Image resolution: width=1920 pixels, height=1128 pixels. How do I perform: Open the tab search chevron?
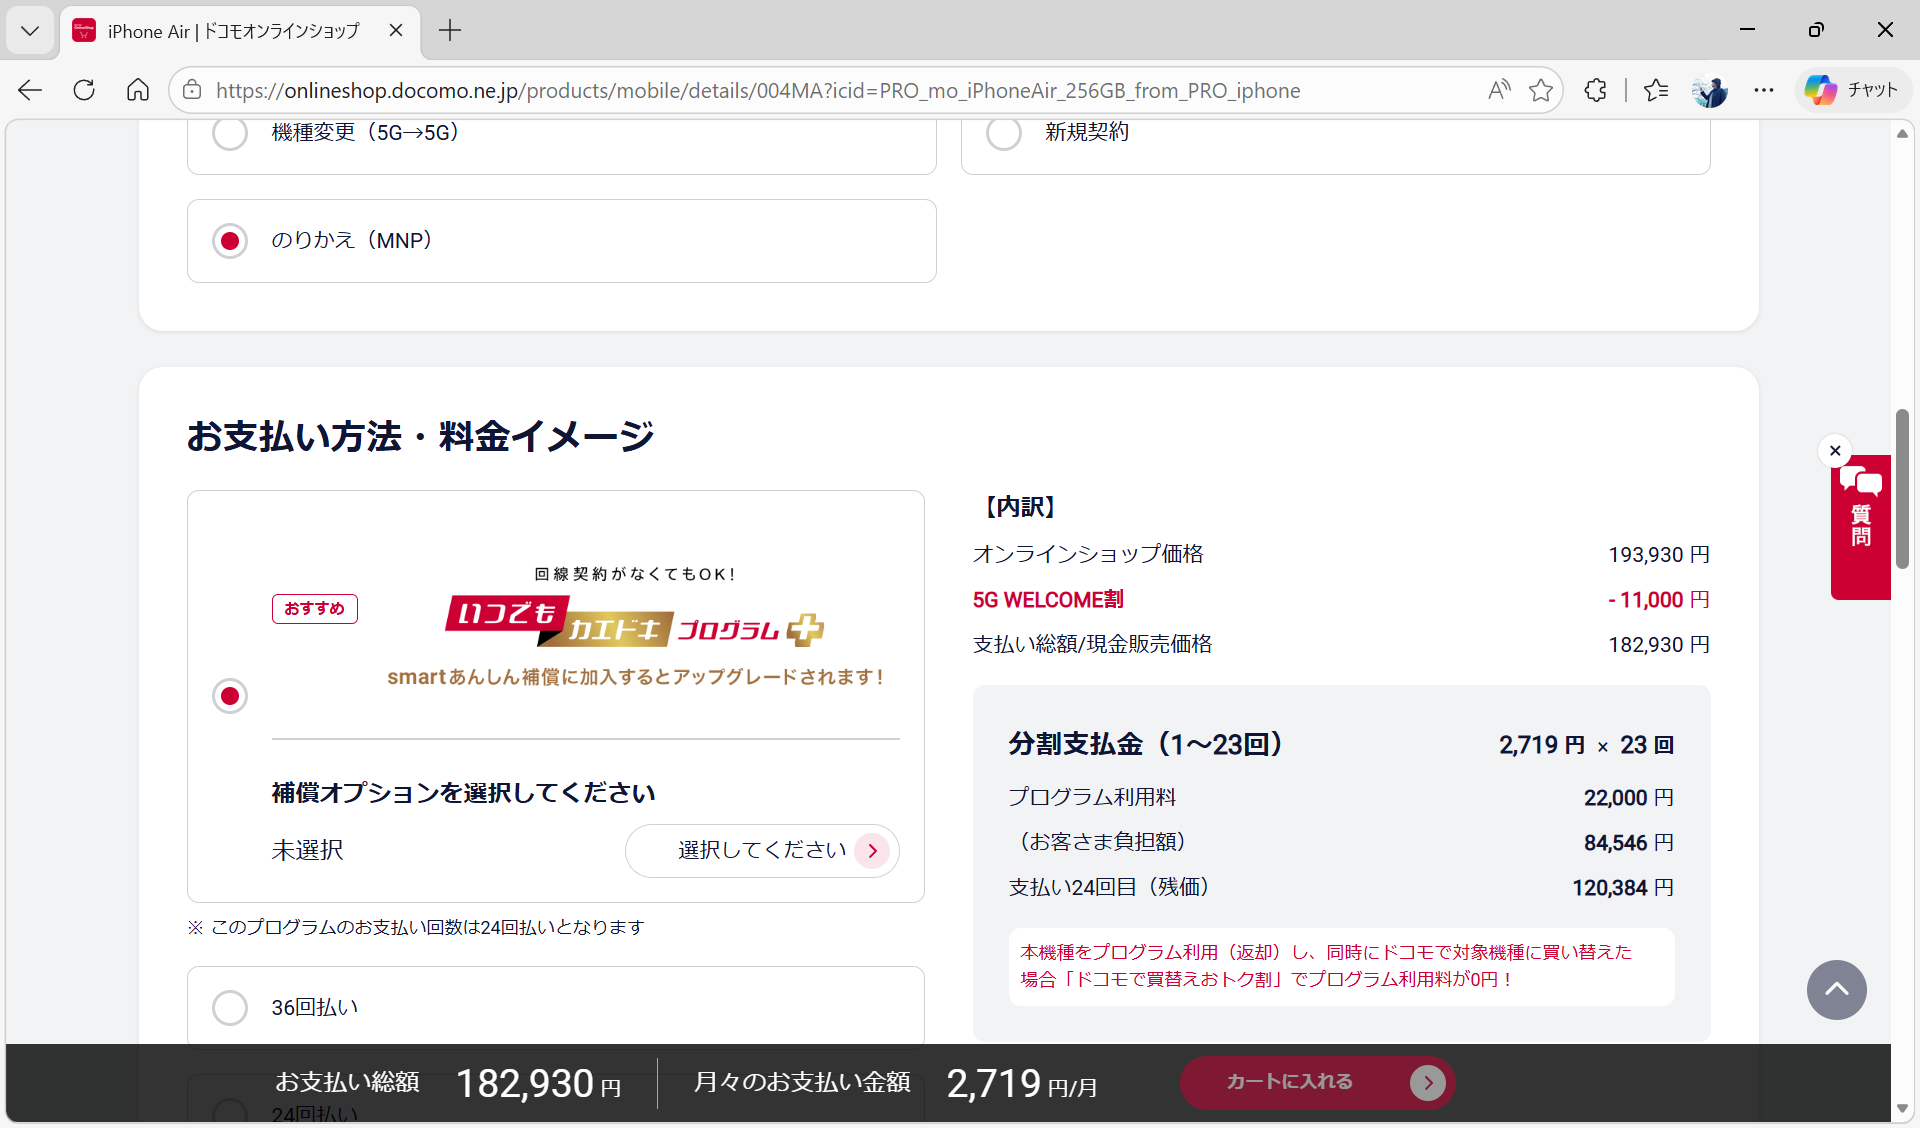(x=29, y=31)
